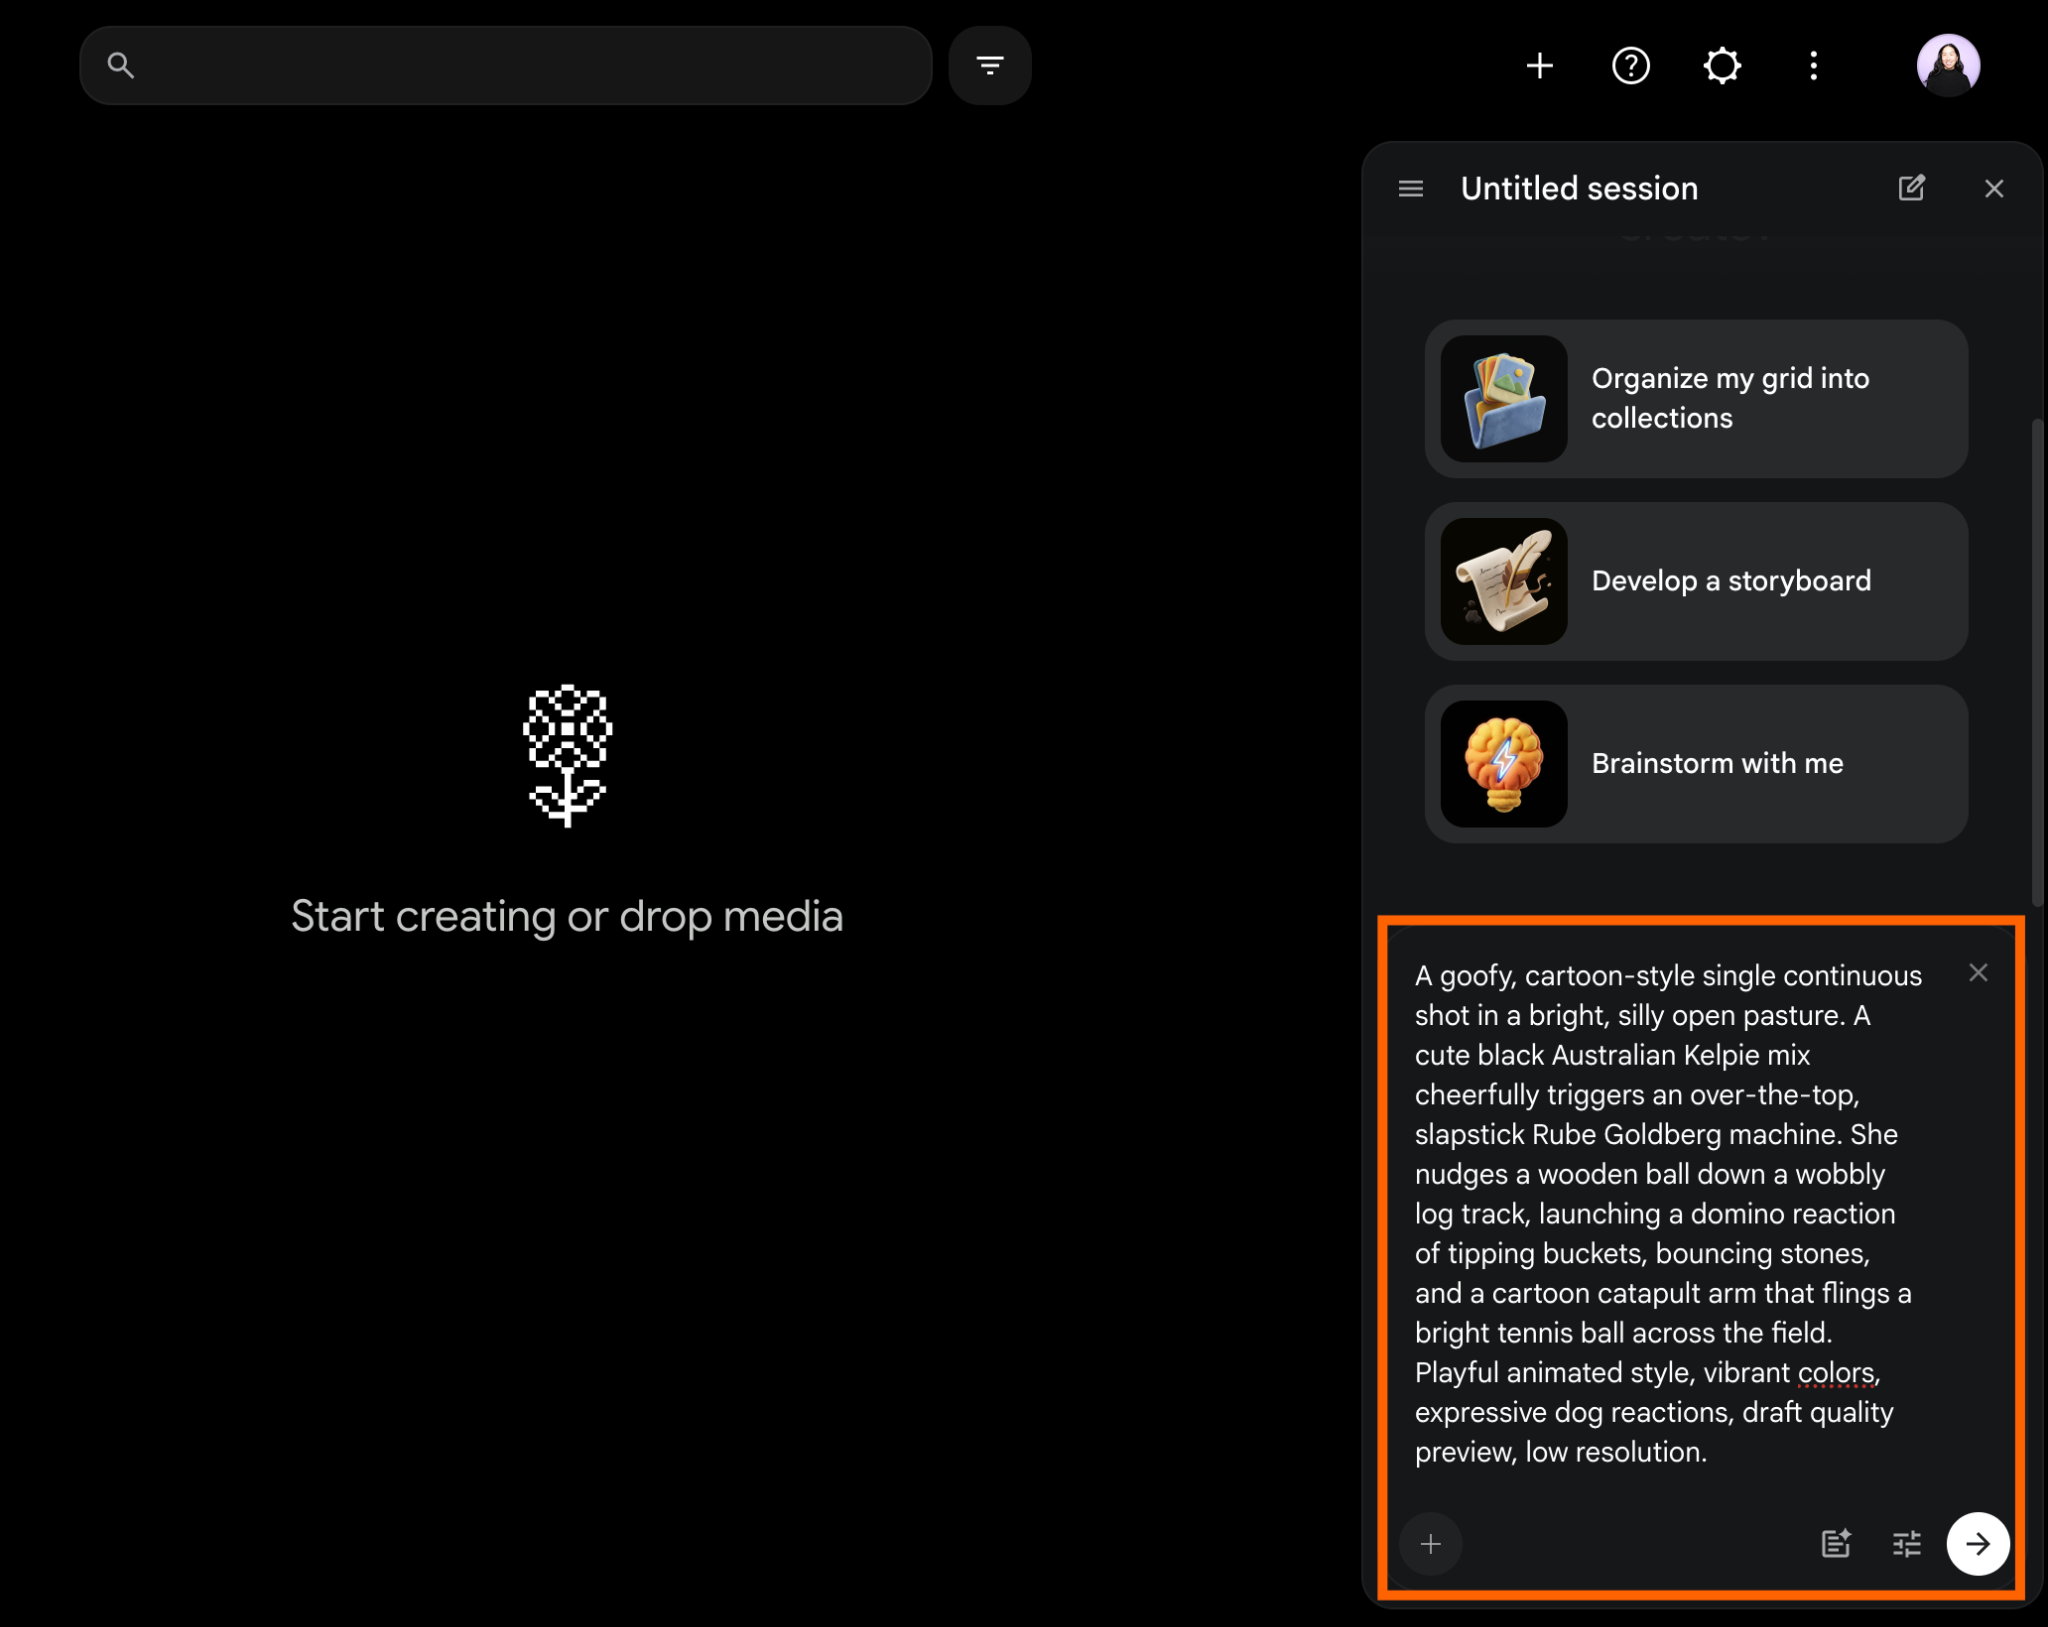Select Brainstorm with me suggestion
The image size is (2048, 1627).
pos(1696,764)
